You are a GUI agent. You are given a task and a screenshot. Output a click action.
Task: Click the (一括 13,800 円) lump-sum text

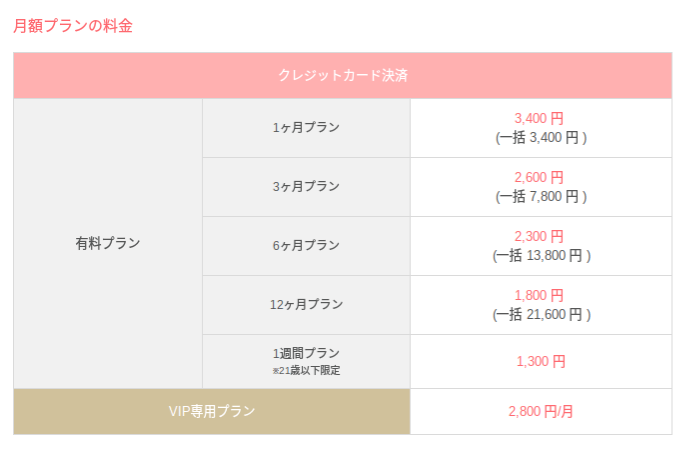tap(541, 256)
